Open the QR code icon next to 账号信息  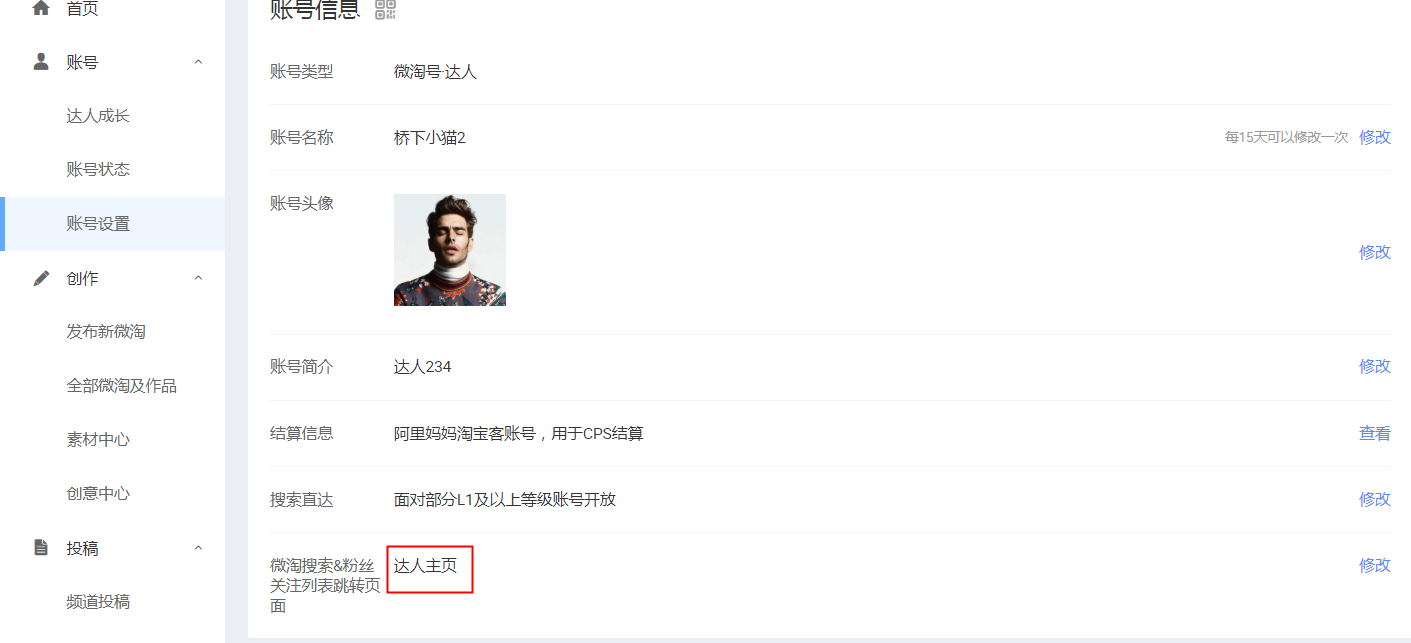coord(385,10)
